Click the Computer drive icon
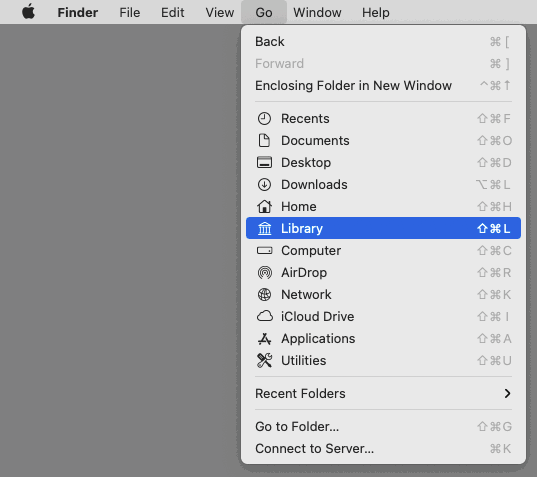 click(x=264, y=251)
